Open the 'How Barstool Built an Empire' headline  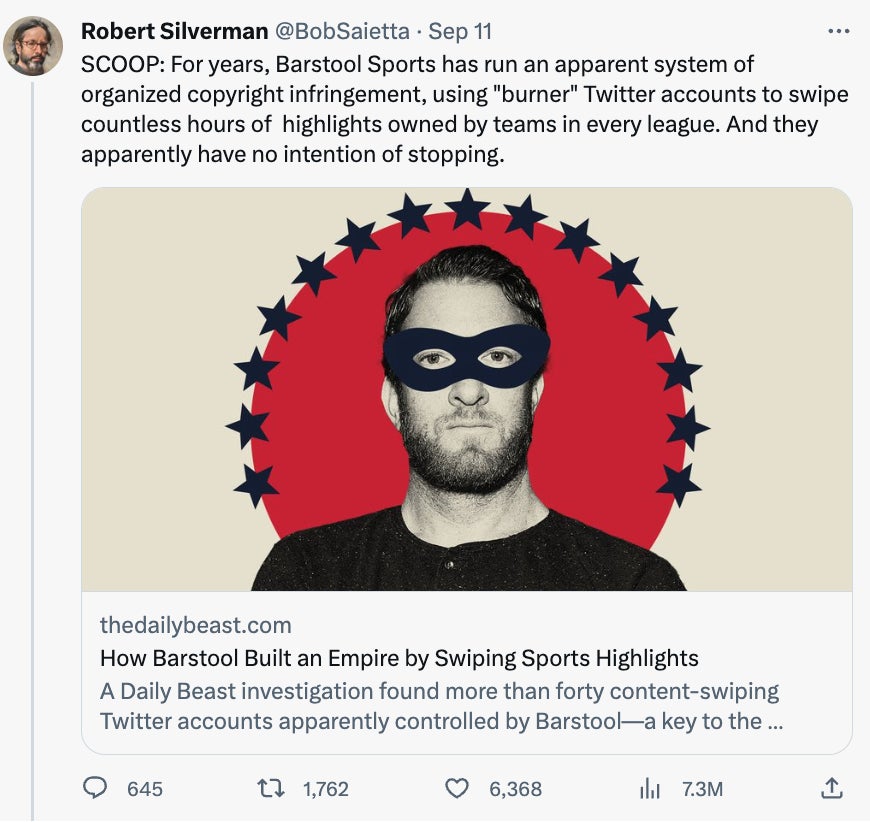click(399, 658)
